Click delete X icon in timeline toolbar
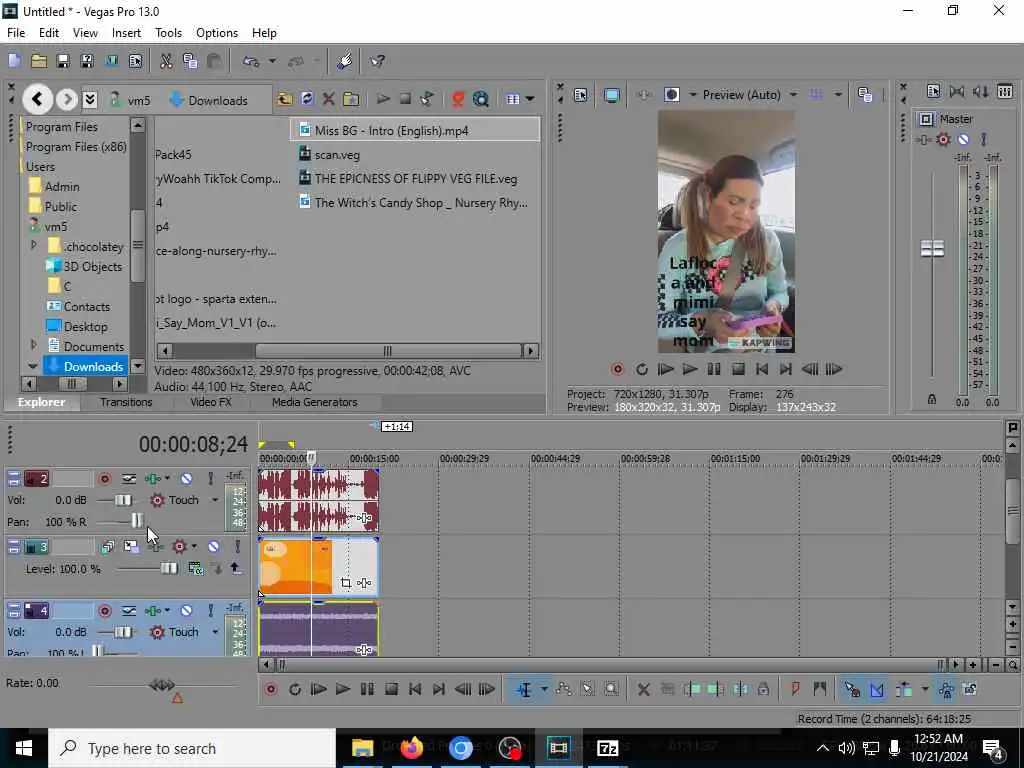 tap(643, 689)
